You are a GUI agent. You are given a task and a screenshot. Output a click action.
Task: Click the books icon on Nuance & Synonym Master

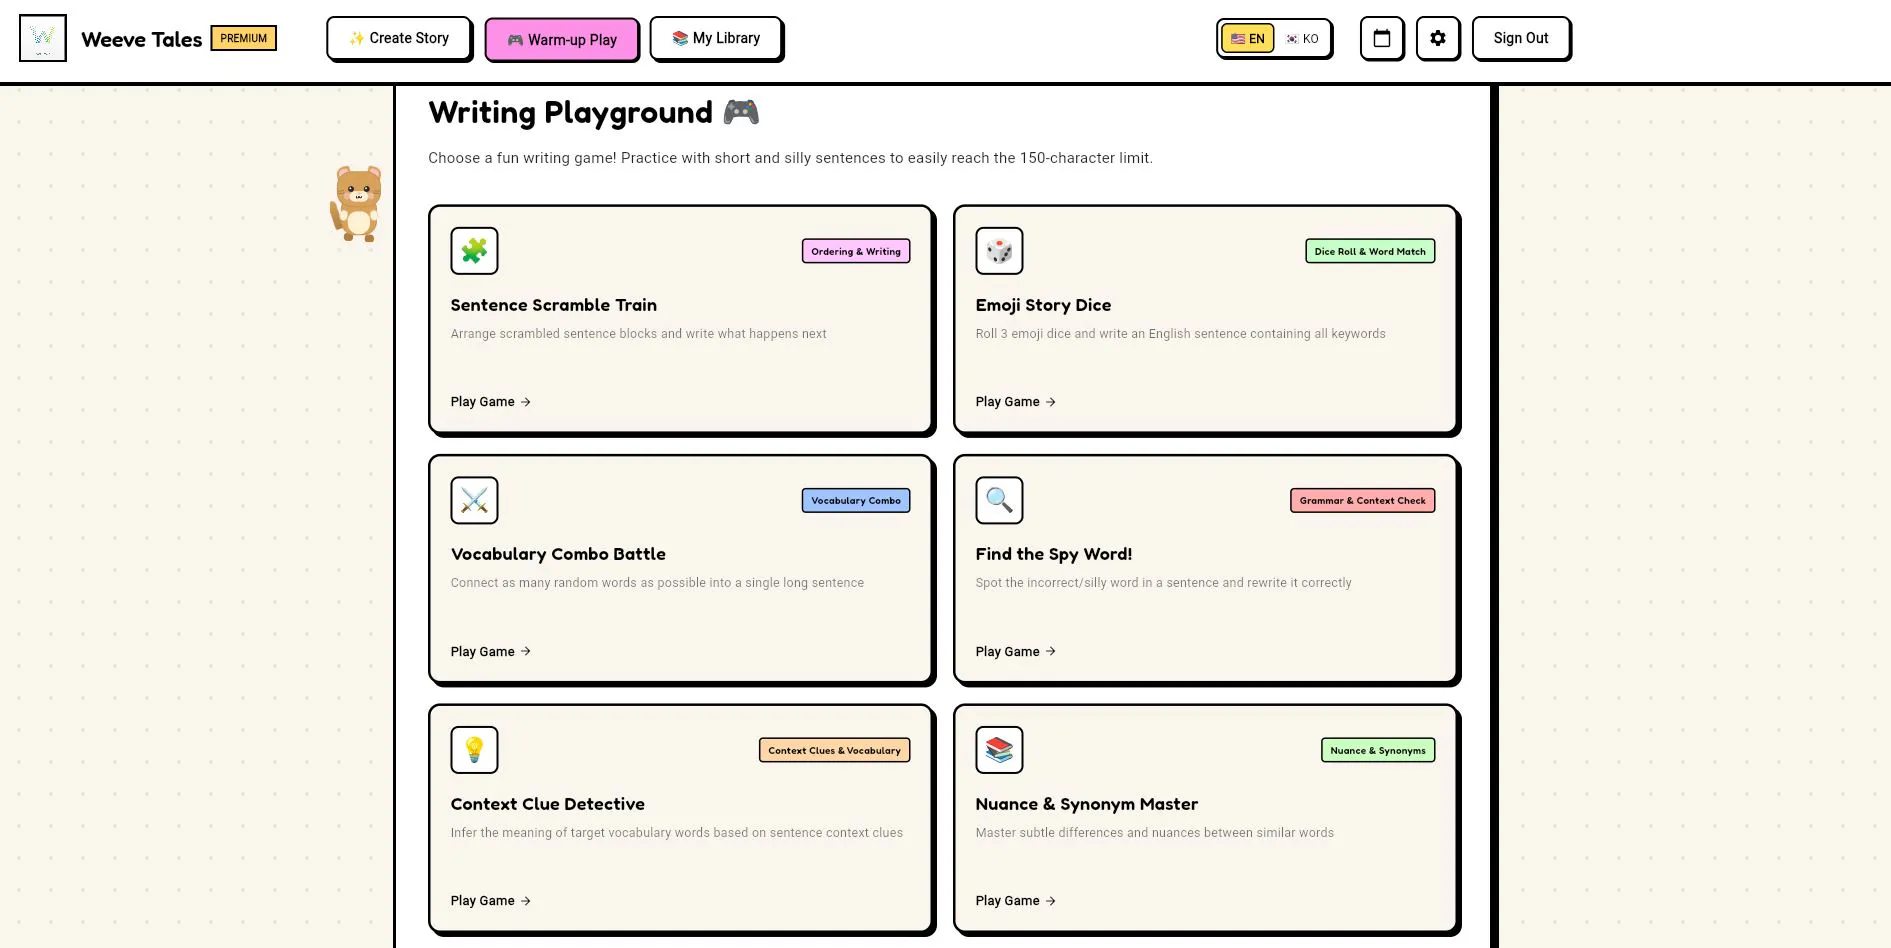999,749
